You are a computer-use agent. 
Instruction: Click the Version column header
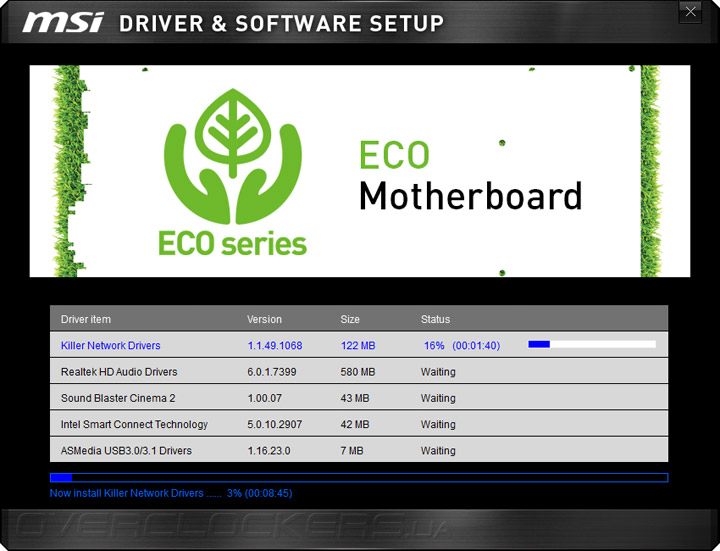pos(264,319)
